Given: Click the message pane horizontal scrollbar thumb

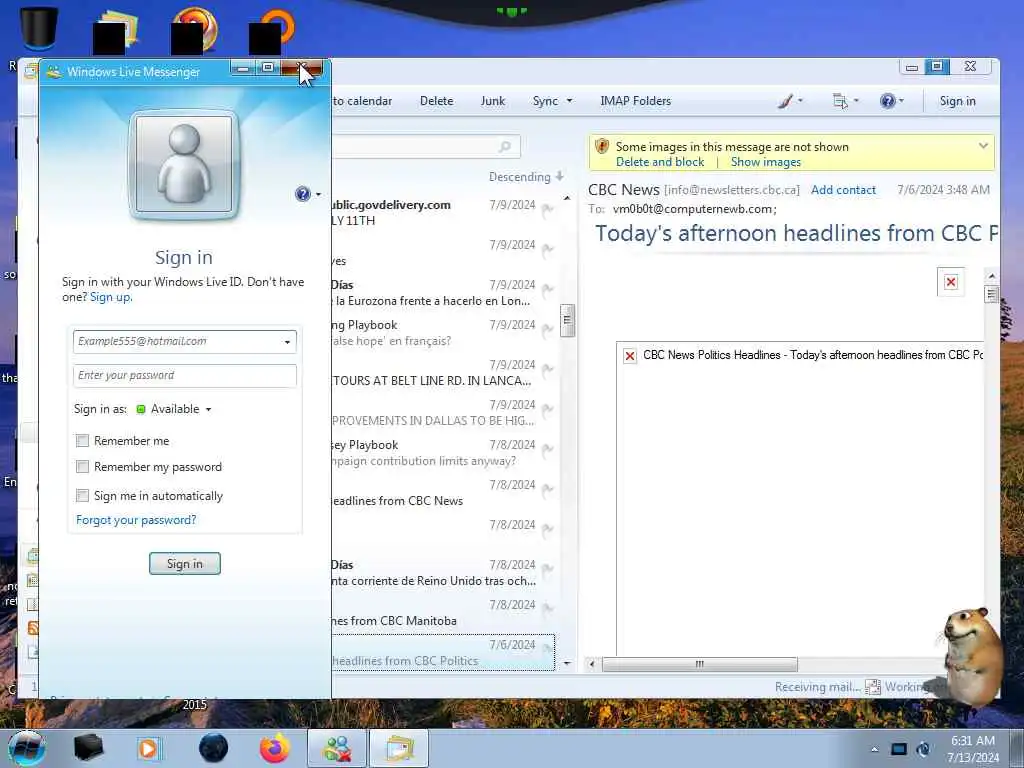Looking at the screenshot, I should (x=699, y=664).
